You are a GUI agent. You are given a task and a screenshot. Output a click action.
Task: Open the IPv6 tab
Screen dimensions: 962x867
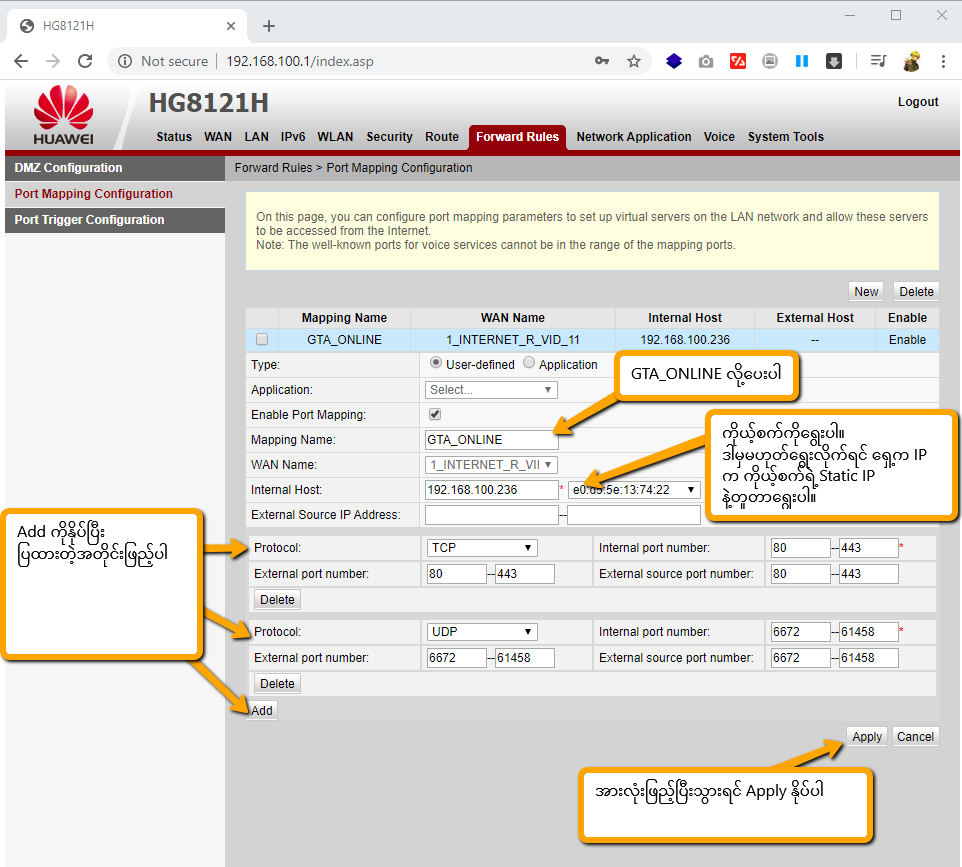coord(293,137)
